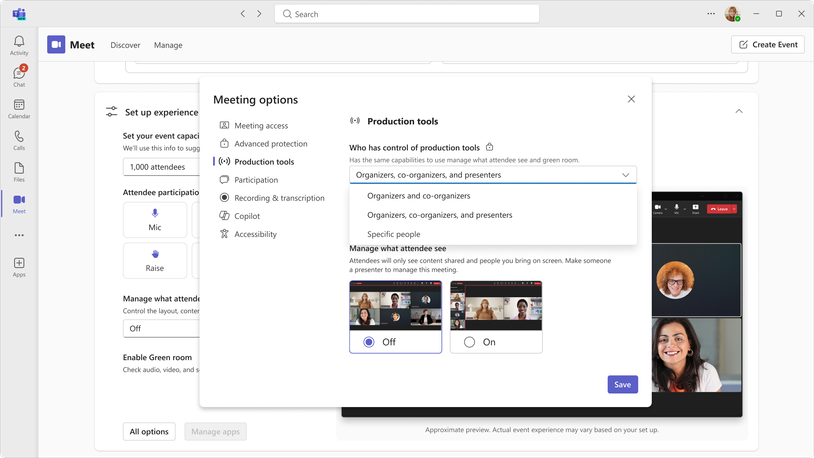814x458 pixels.
Task: Go forward with the right arrow
Action: pos(259,14)
